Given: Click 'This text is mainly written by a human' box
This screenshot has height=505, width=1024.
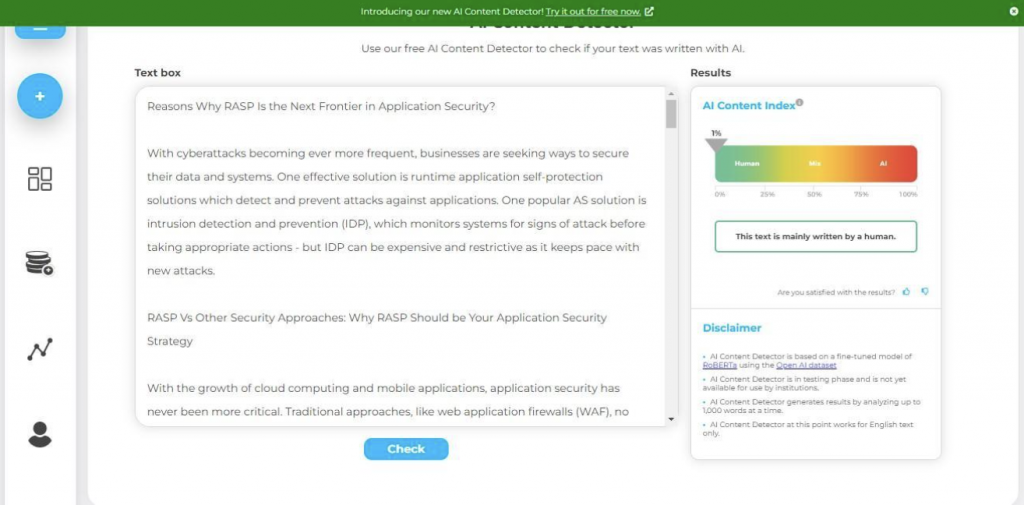Looking at the screenshot, I should [816, 236].
